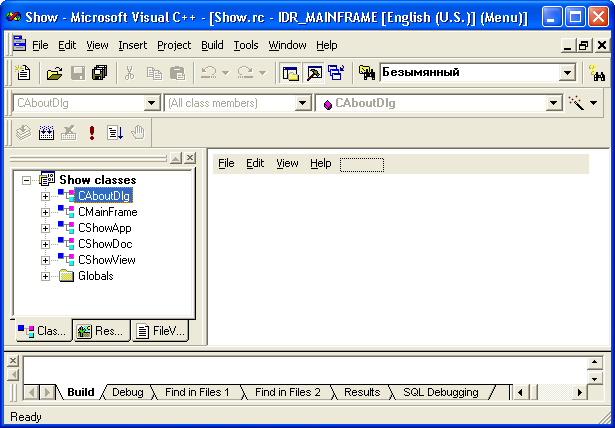The image size is (615, 428).
Task: Switch to the Debug output tab
Action: [x=127, y=392]
